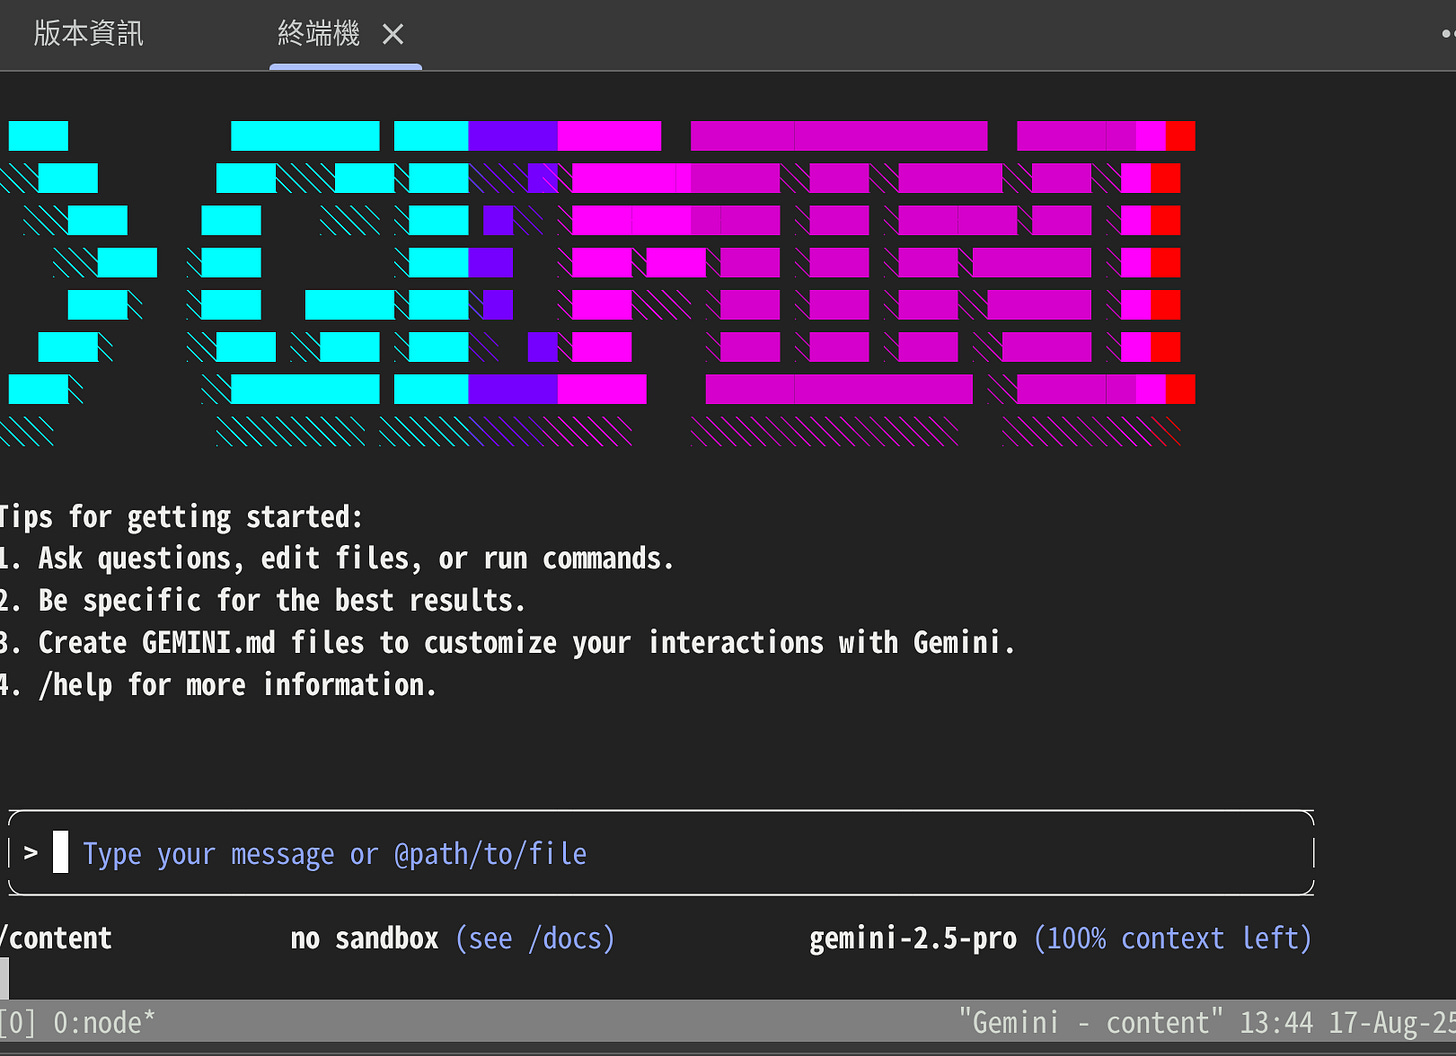Select the 終端機 tab

pyautogui.click(x=318, y=34)
